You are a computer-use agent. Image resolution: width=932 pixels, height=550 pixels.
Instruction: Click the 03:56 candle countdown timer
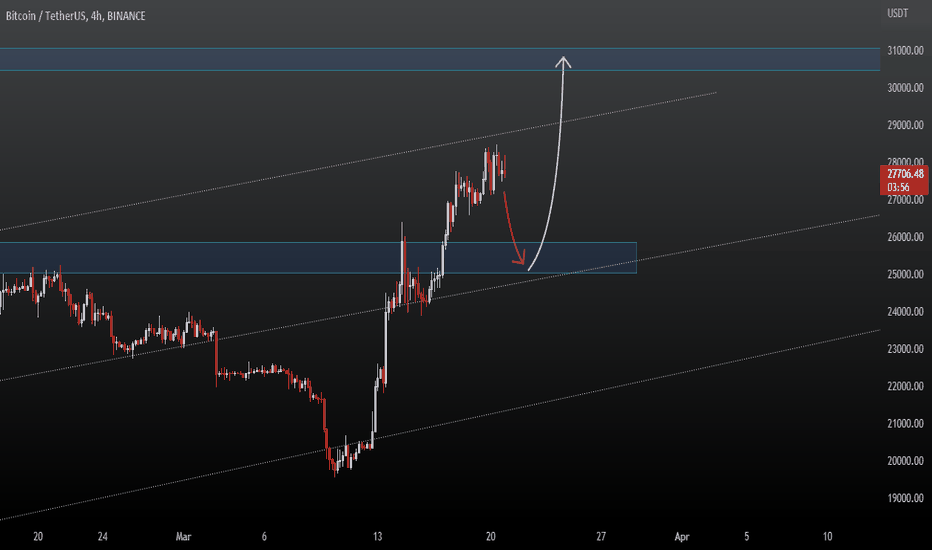[898, 187]
